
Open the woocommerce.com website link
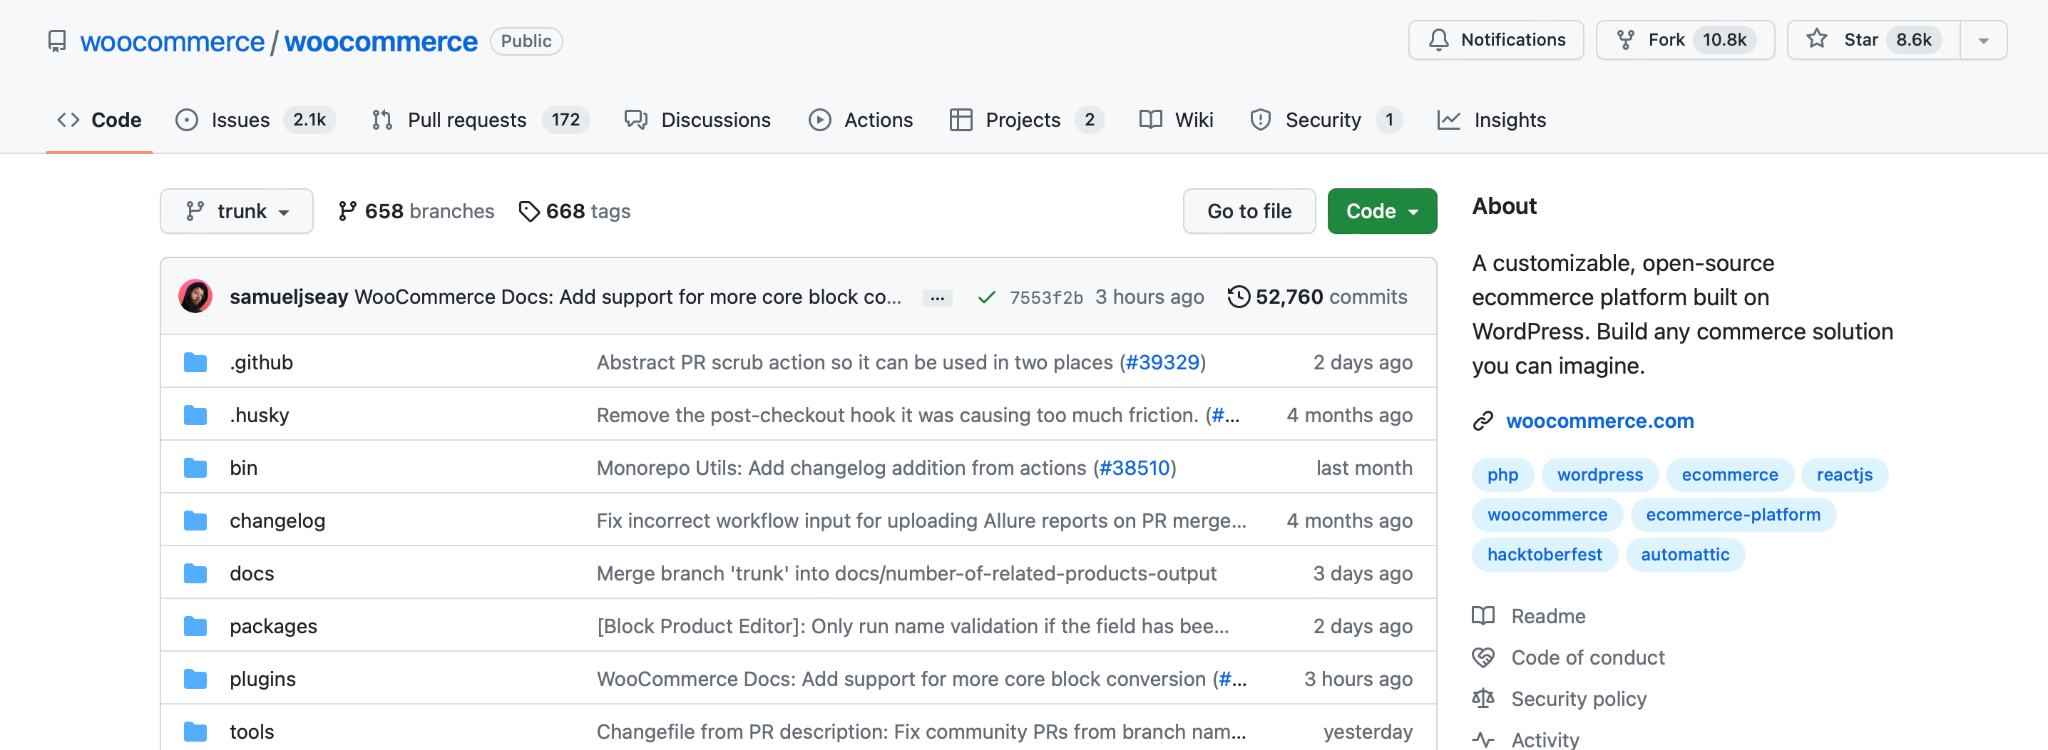1600,421
